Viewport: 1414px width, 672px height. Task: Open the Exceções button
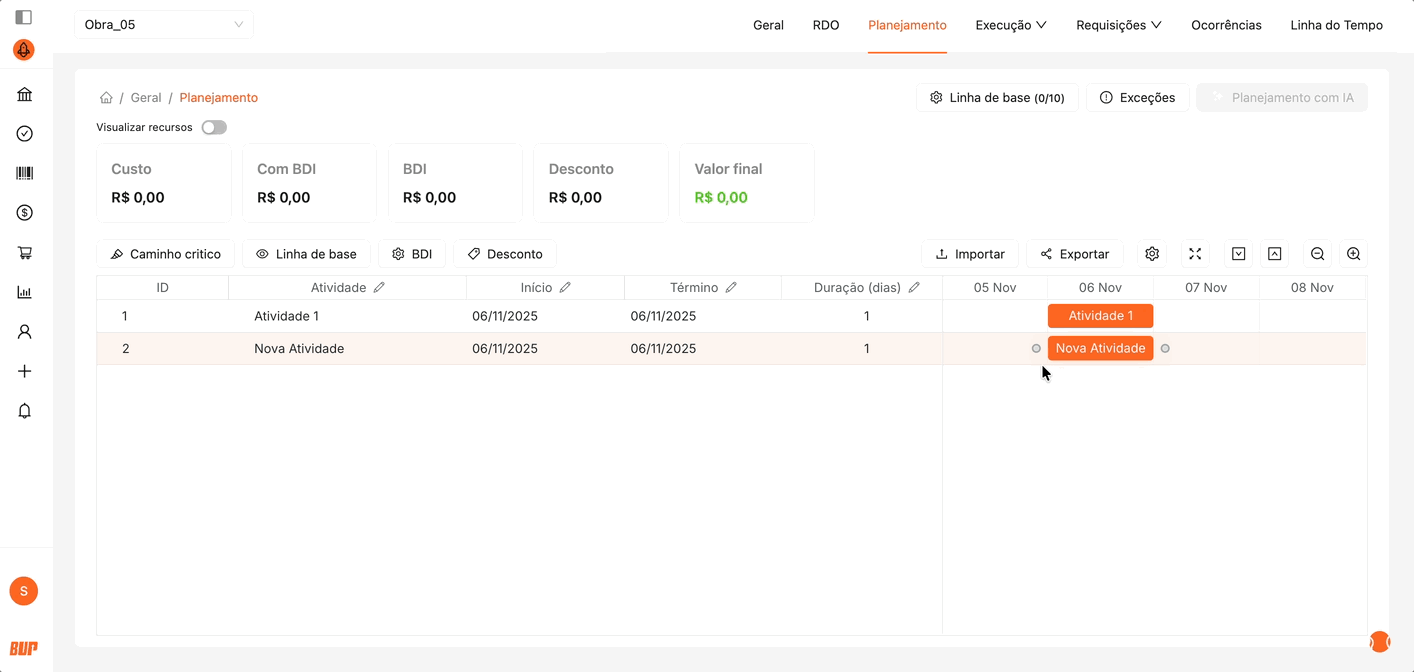click(1137, 98)
